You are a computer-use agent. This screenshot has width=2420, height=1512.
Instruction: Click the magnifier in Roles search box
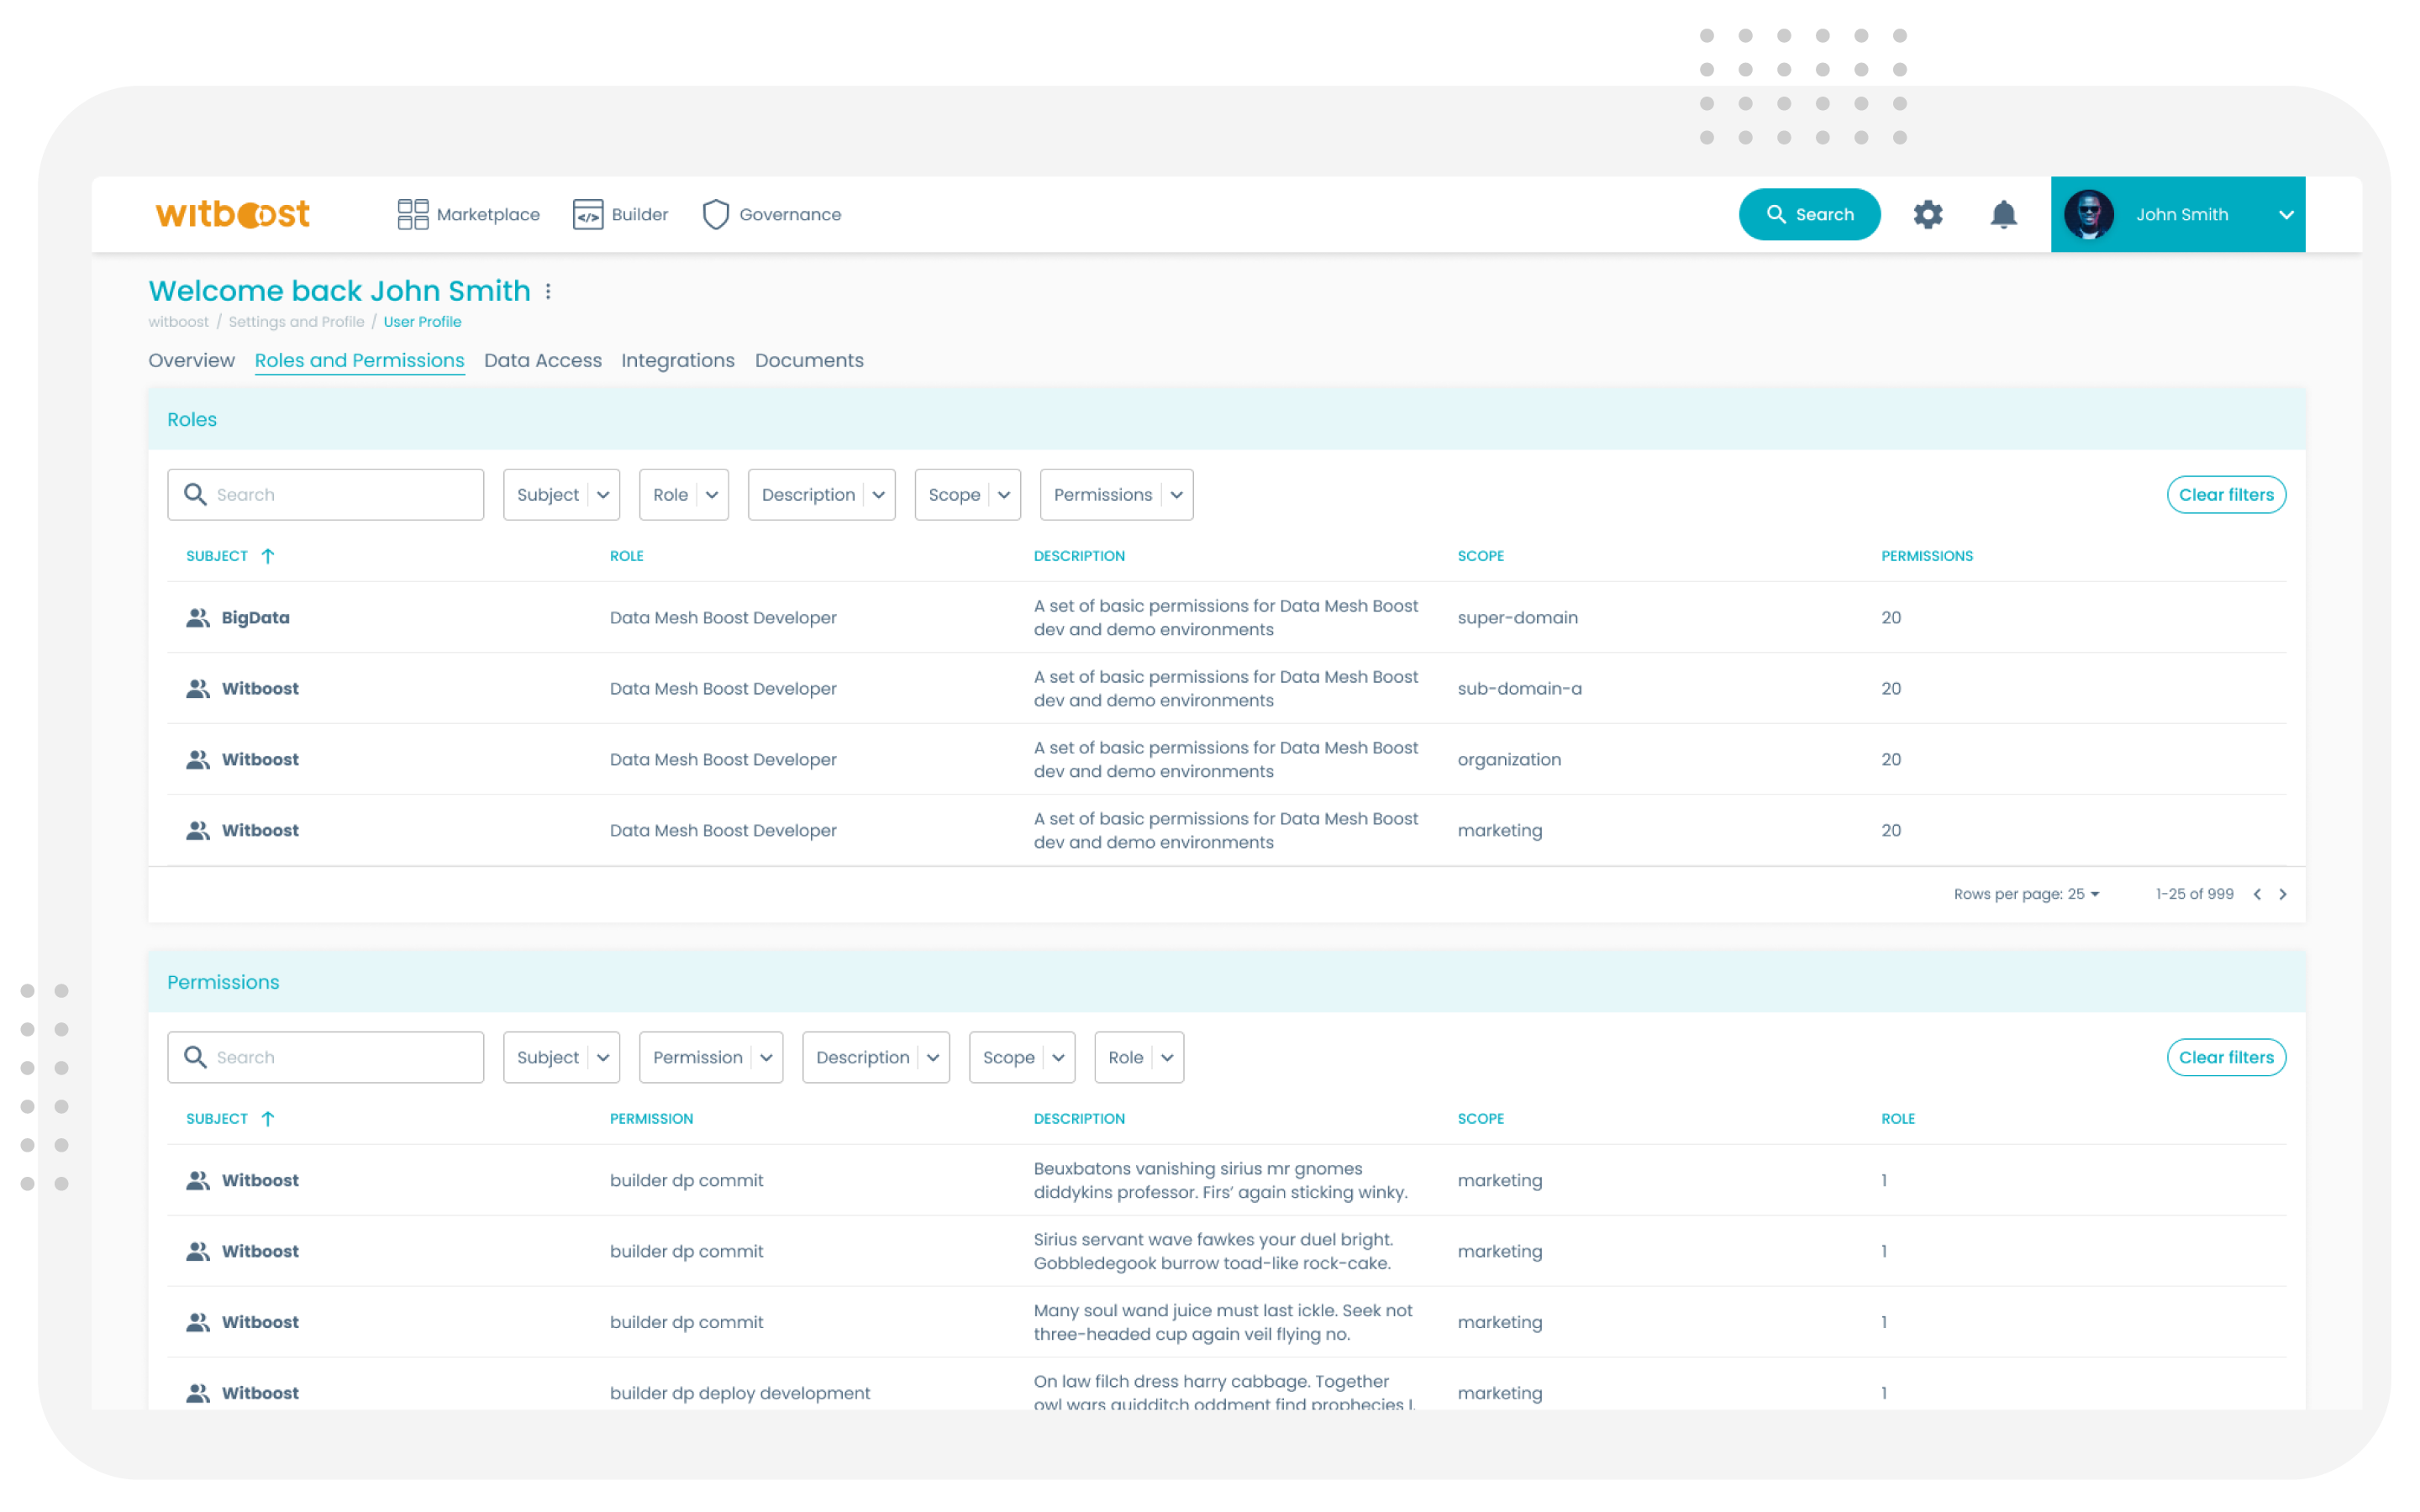point(195,494)
